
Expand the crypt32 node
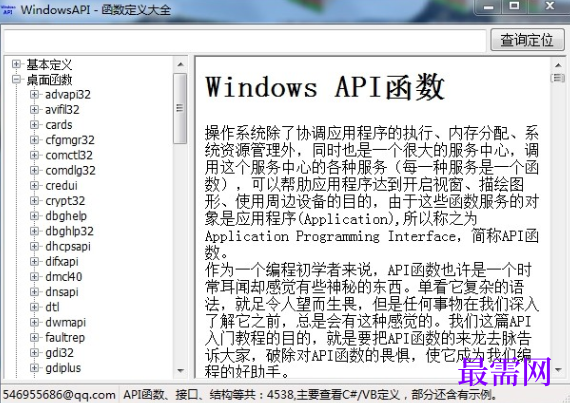[x=34, y=201]
